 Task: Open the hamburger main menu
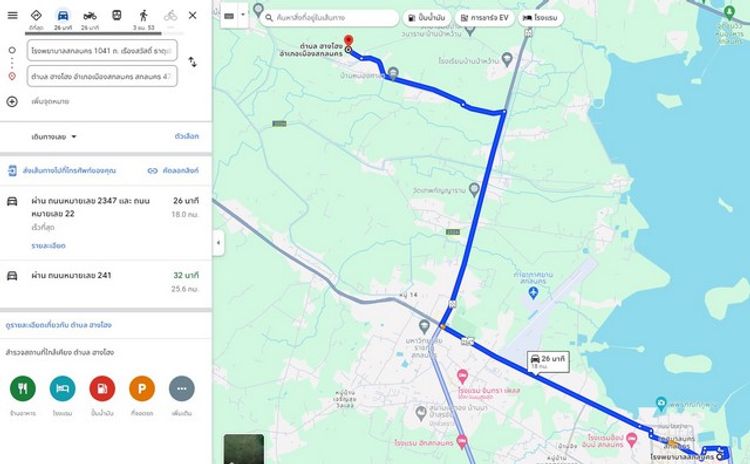(x=12, y=15)
